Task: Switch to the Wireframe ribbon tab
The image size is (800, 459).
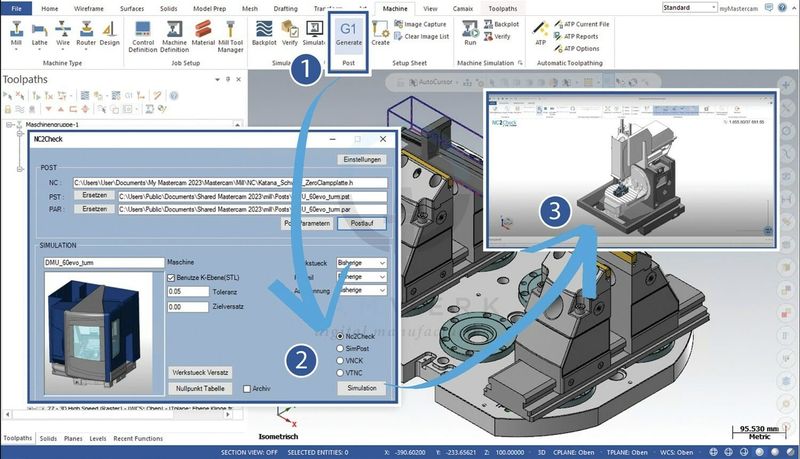Action: coord(88,8)
